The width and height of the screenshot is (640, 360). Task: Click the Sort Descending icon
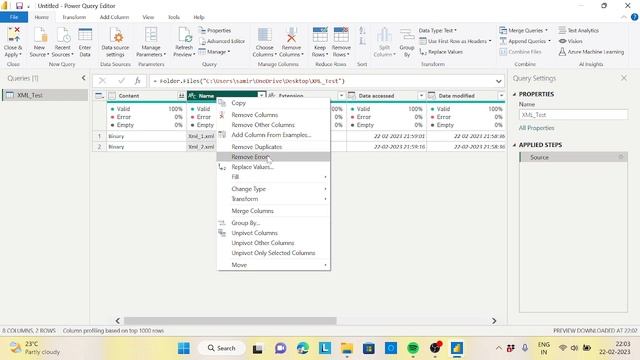tap(362, 40)
